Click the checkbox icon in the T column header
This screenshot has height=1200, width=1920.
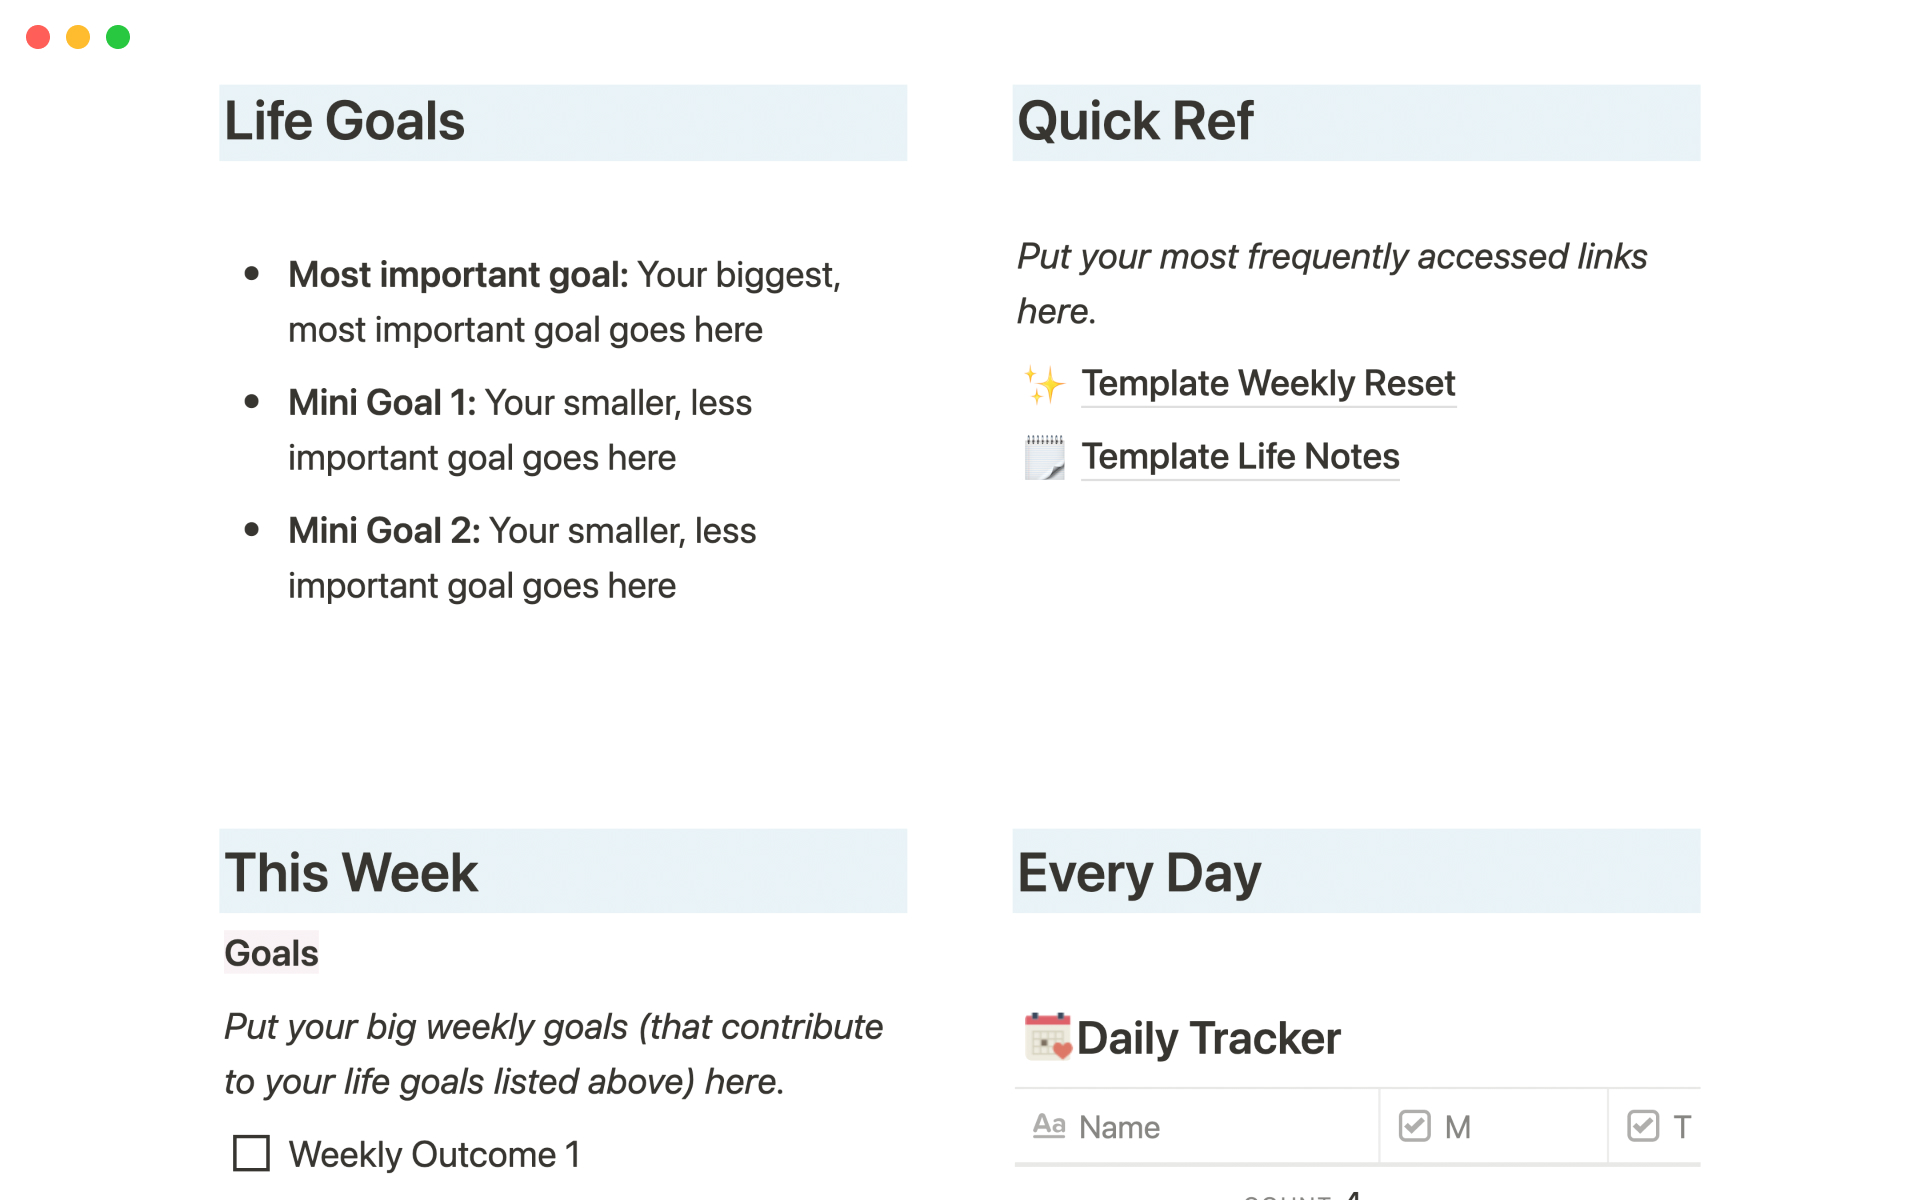1643,1126
